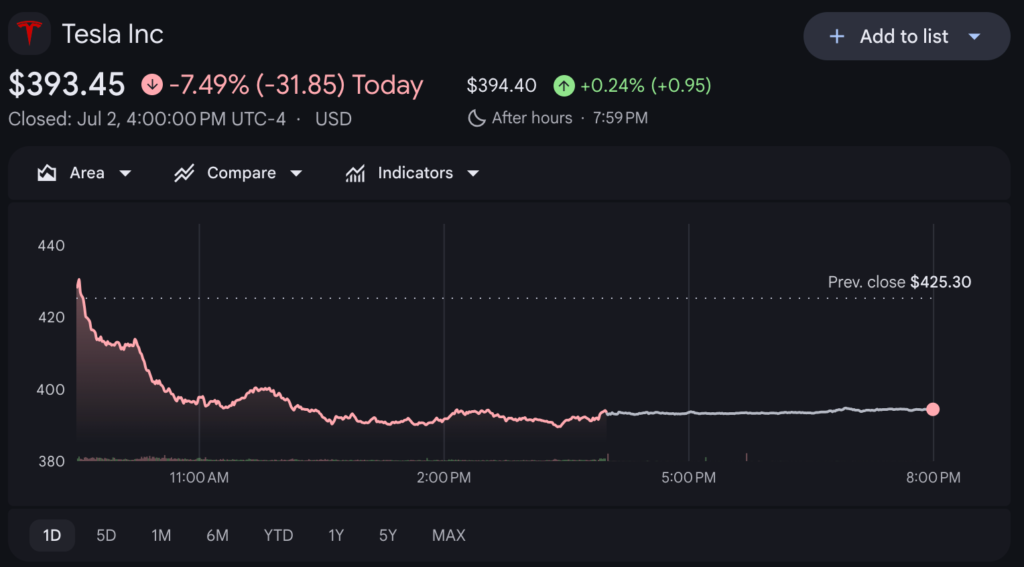Click the moon After hours icon
This screenshot has height=567, width=1024.
(x=477, y=118)
